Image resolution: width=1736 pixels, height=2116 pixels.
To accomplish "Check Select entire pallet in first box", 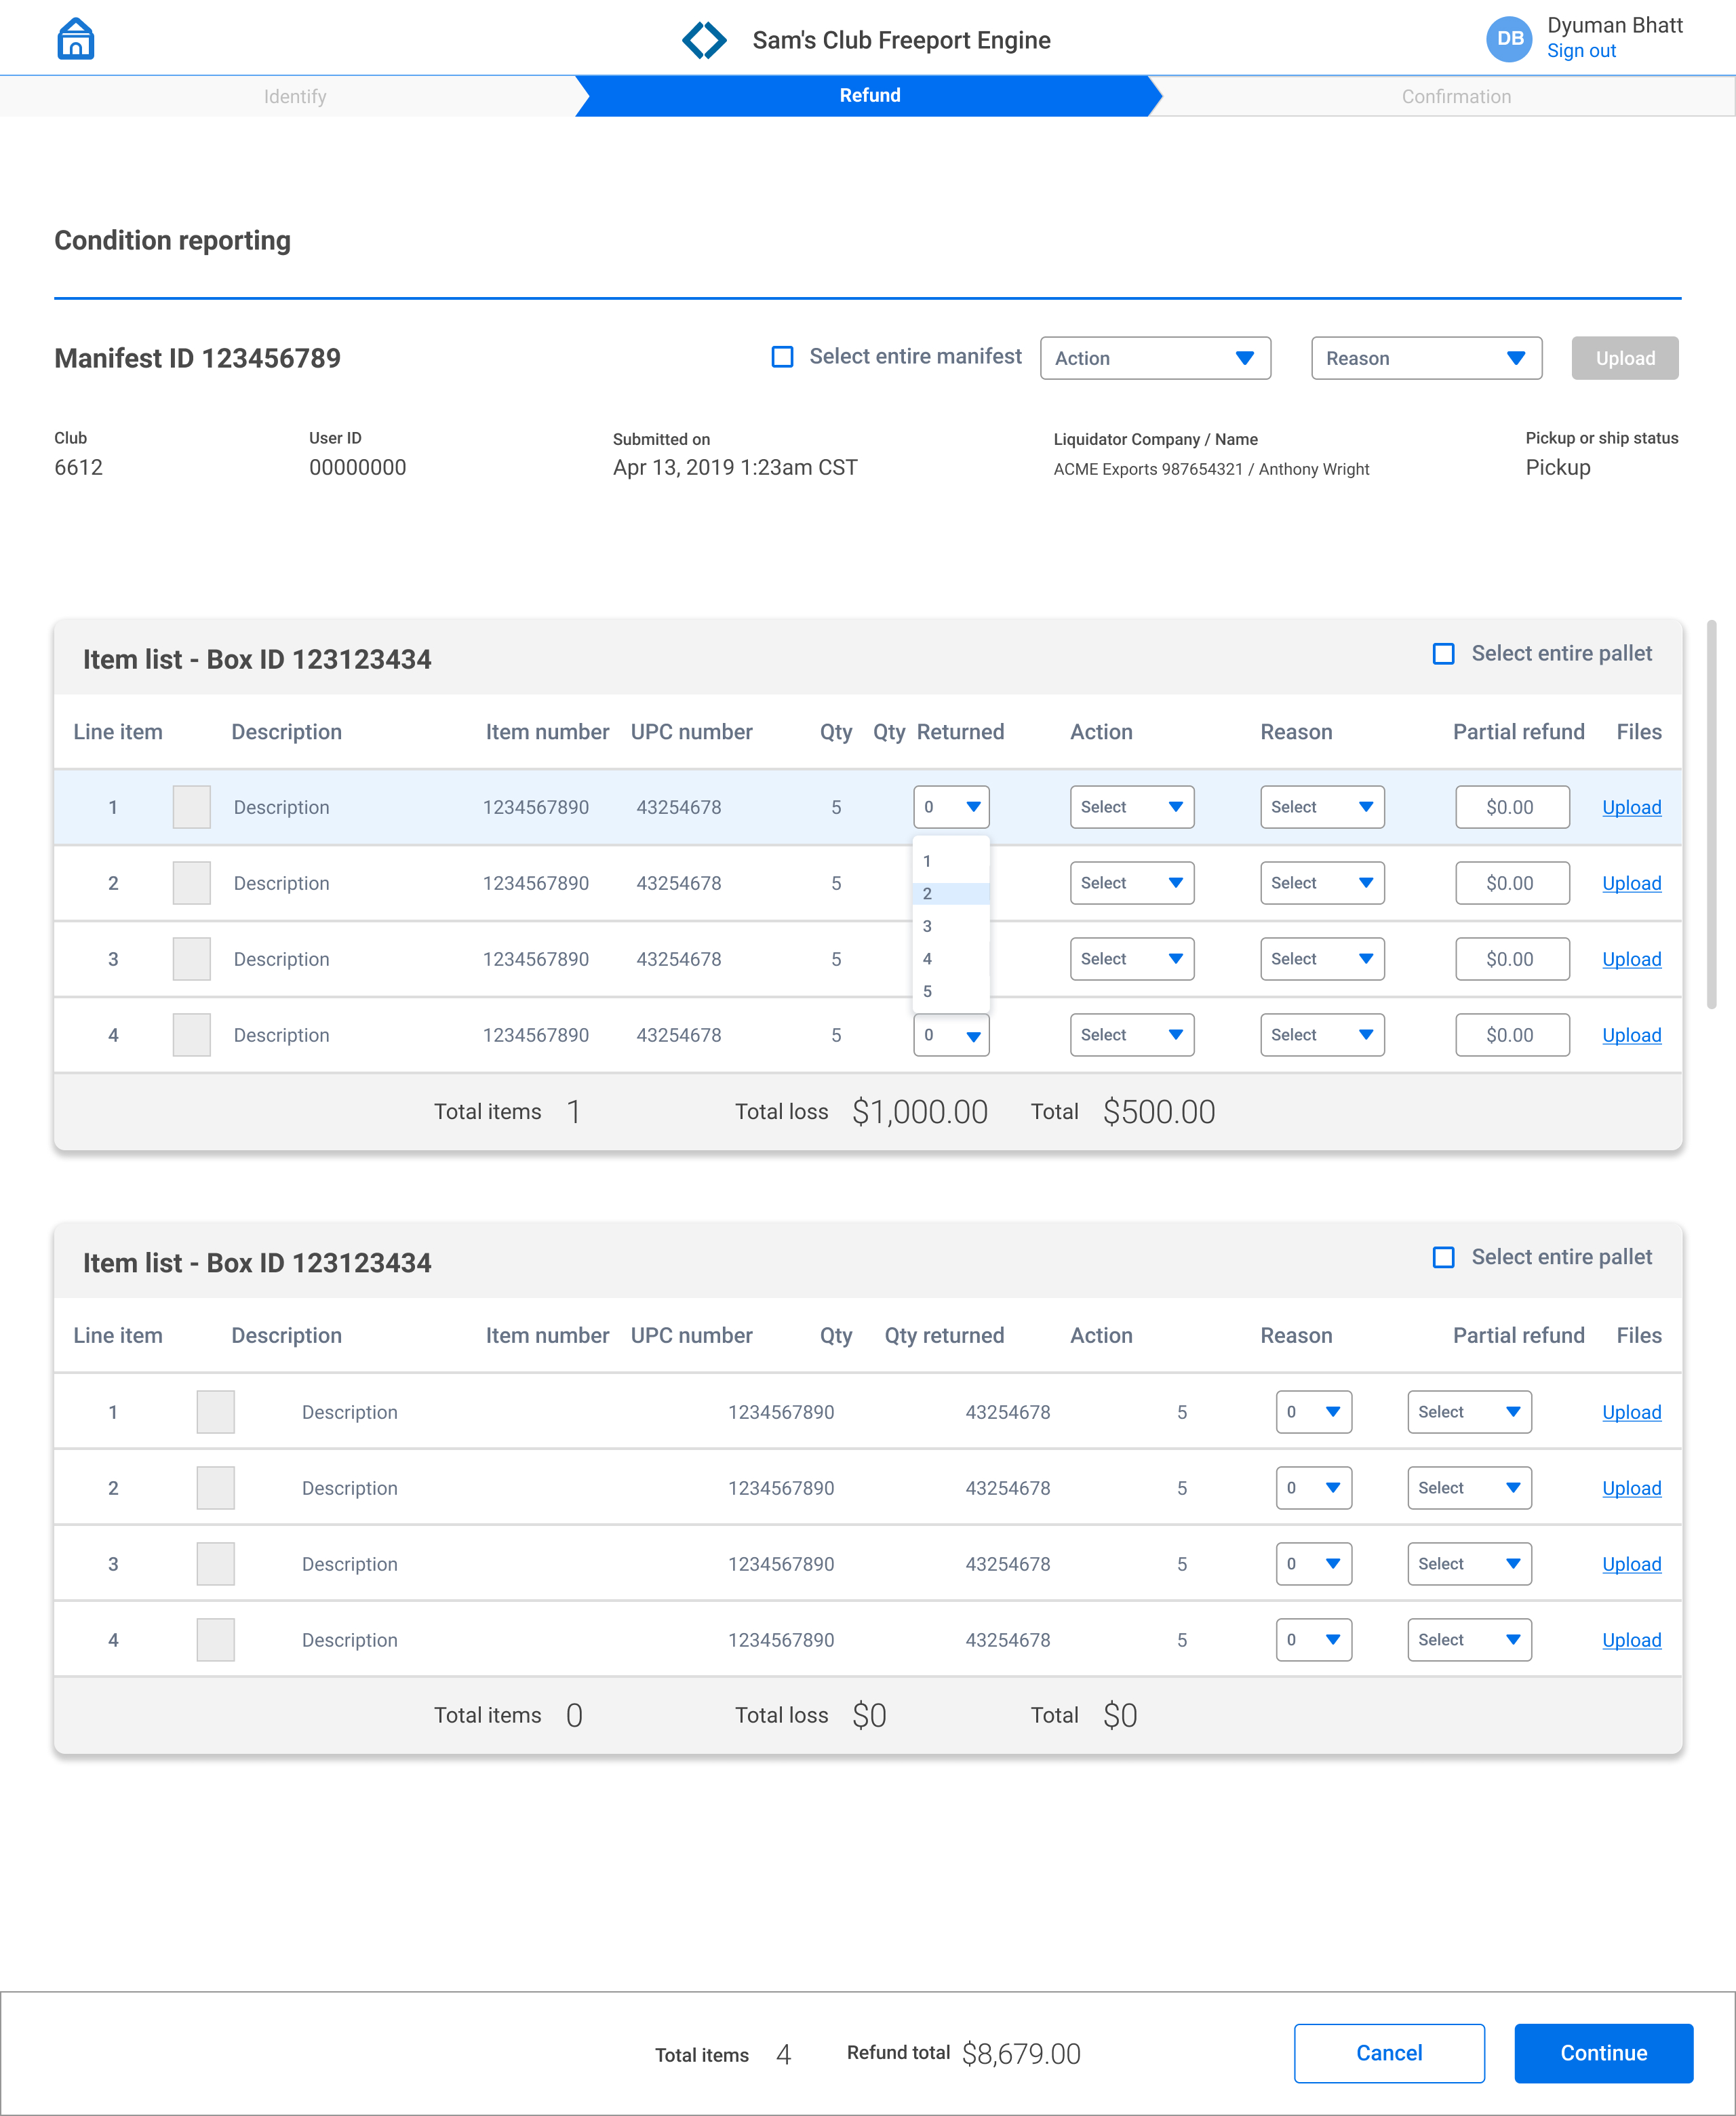I will (1443, 654).
